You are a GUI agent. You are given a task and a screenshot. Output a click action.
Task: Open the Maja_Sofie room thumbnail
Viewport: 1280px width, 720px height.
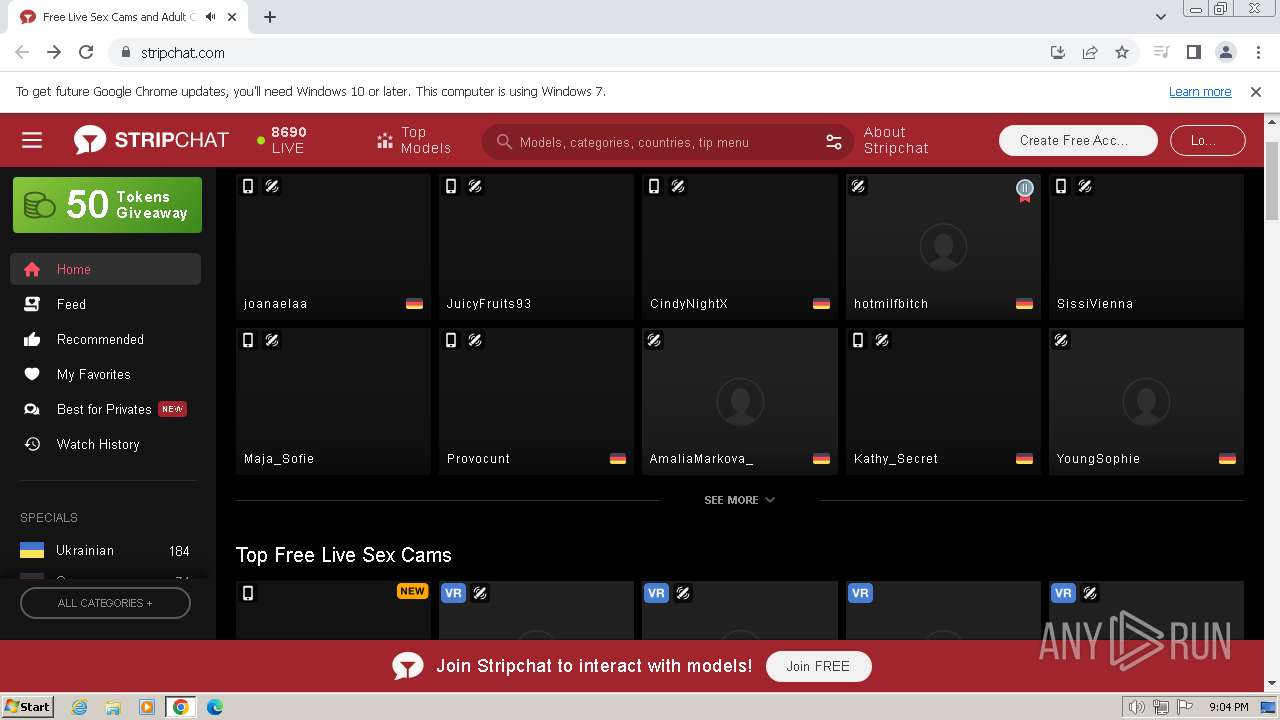tap(333, 401)
